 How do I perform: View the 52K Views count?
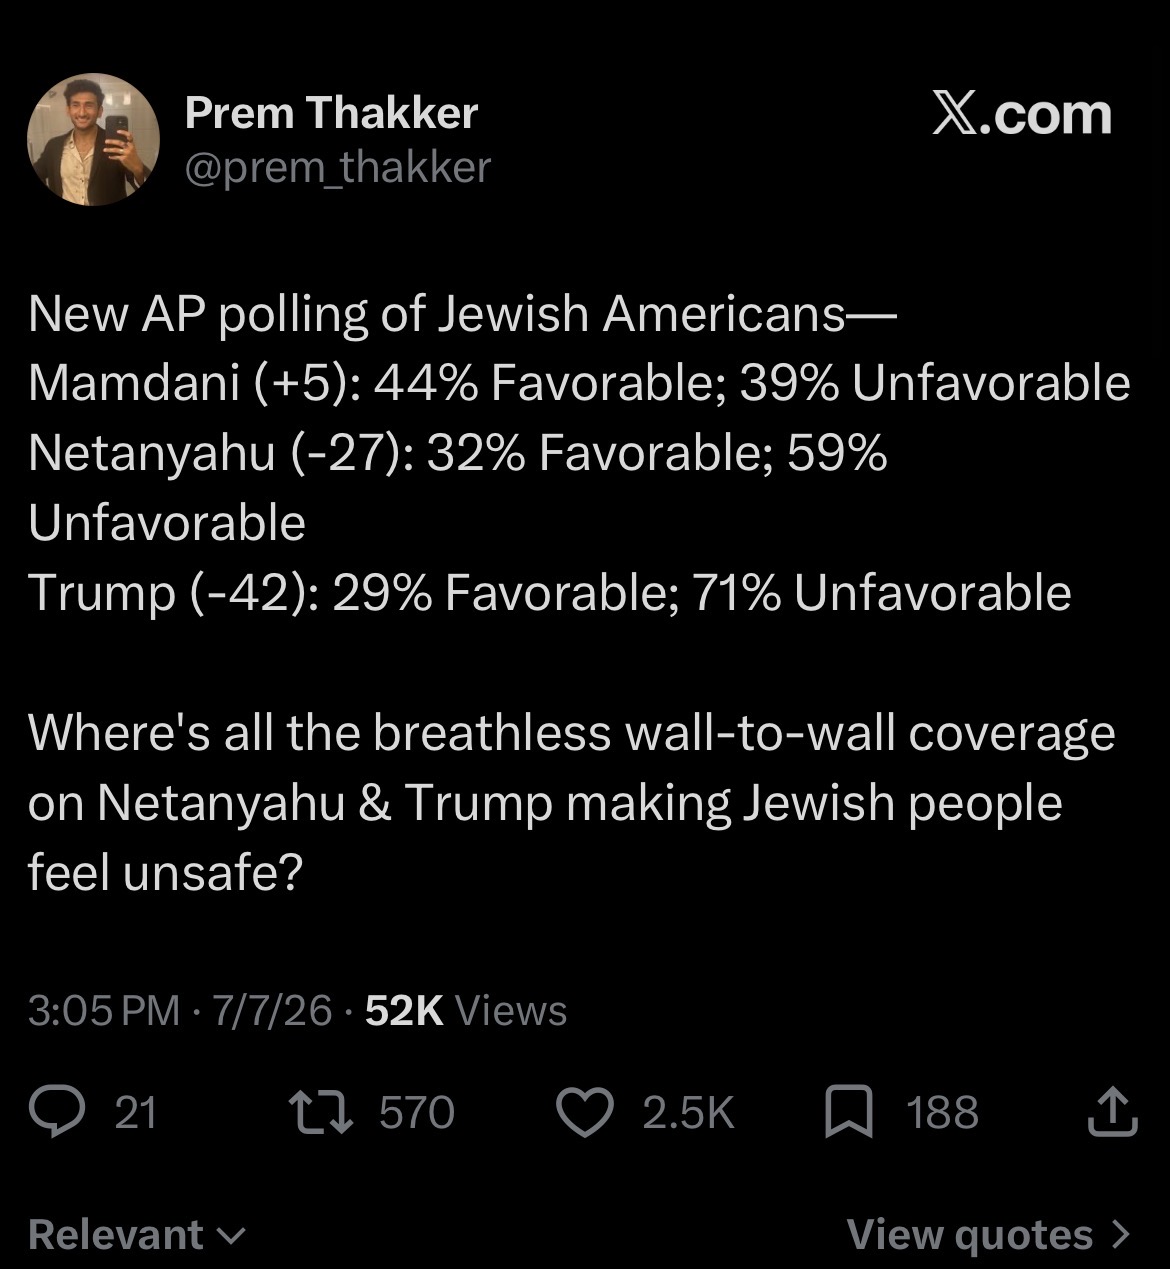coord(466,1010)
